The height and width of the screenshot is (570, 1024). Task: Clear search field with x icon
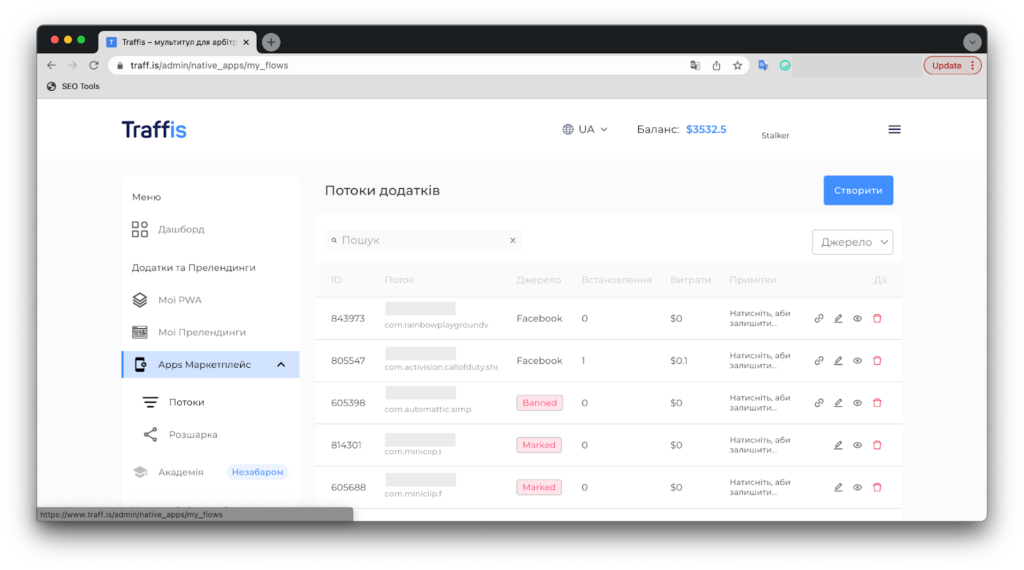pyautogui.click(x=512, y=241)
